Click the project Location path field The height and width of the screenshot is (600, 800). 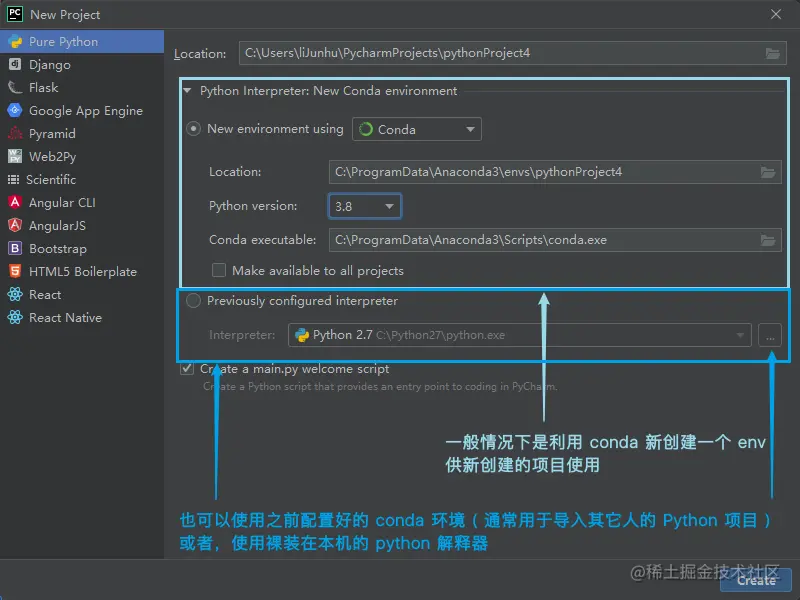512,53
